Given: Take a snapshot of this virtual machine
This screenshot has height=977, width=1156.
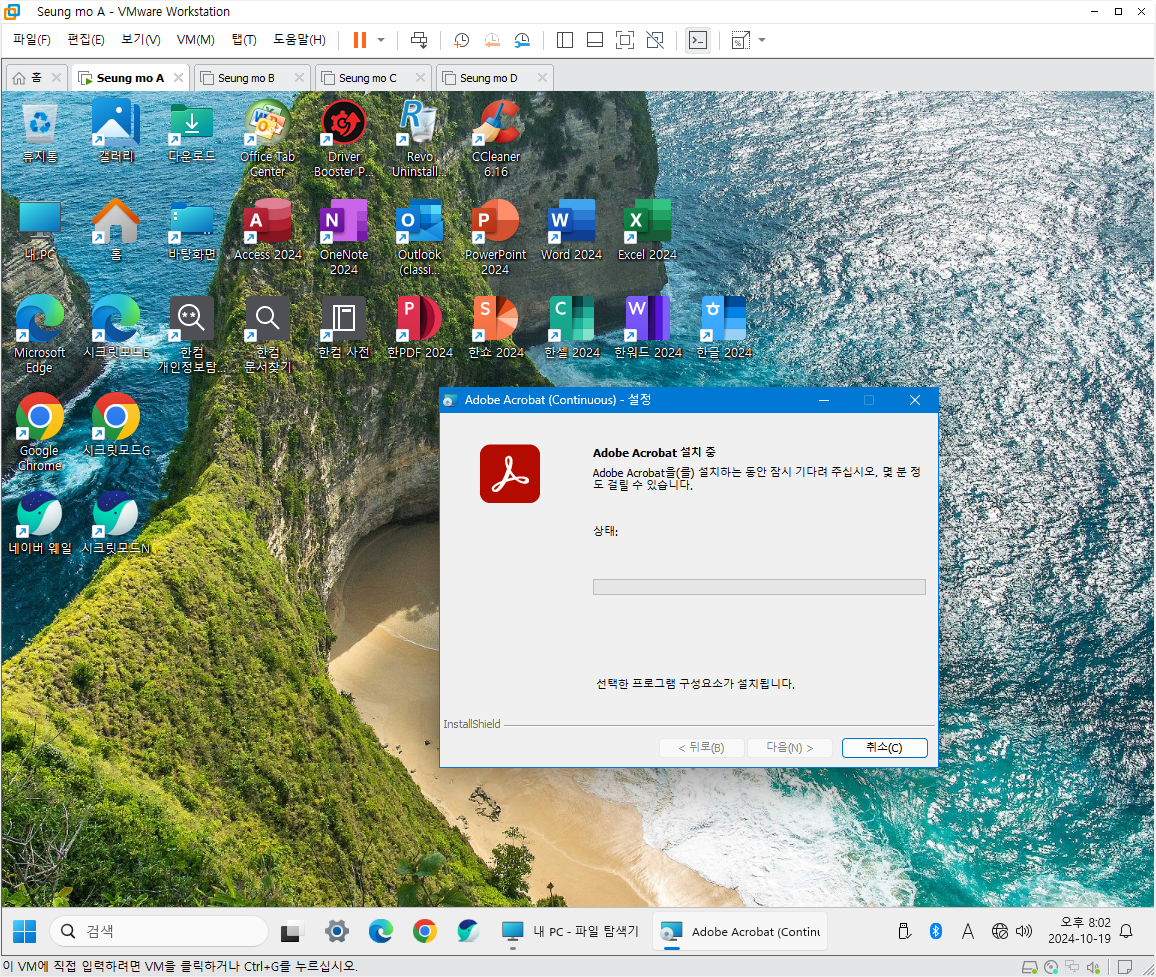Looking at the screenshot, I should (x=462, y=40).
